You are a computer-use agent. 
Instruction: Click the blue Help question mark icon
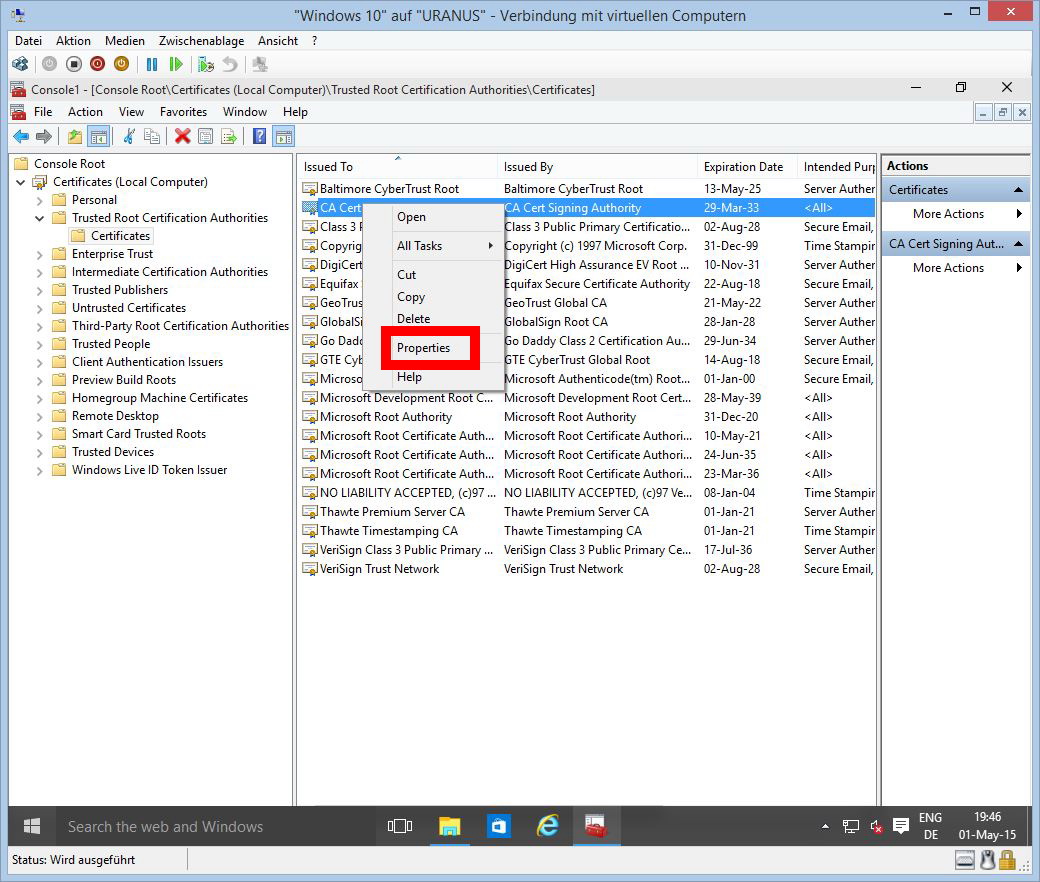(259, 137)
